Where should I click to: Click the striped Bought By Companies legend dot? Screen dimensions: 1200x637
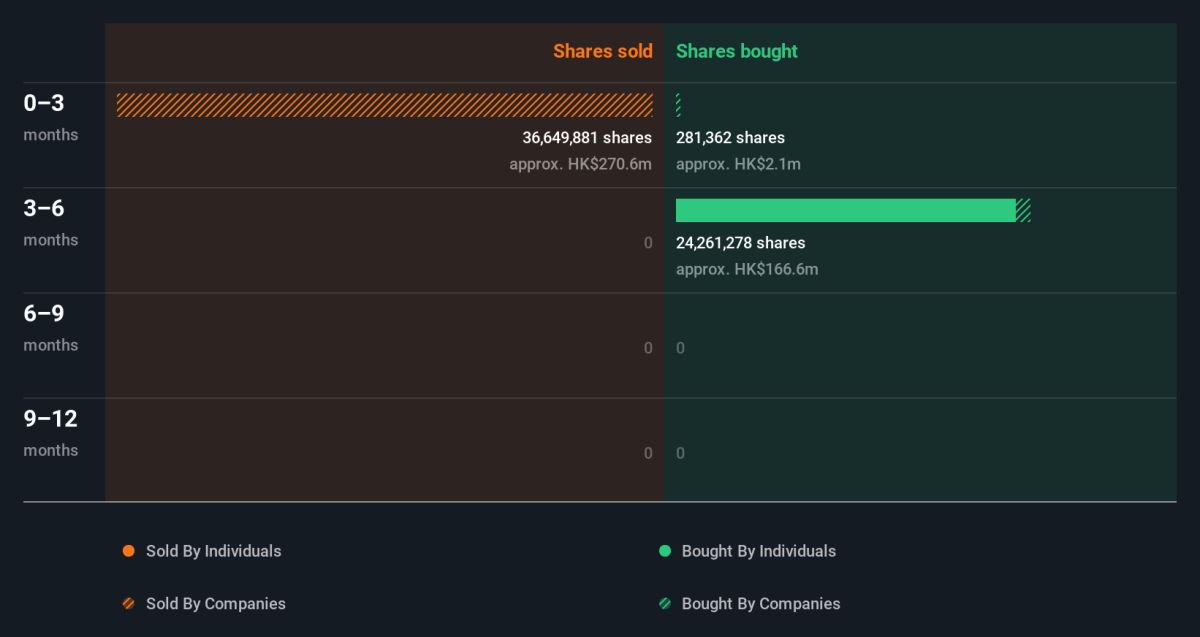pyautogui.click(x=664, y=604)
